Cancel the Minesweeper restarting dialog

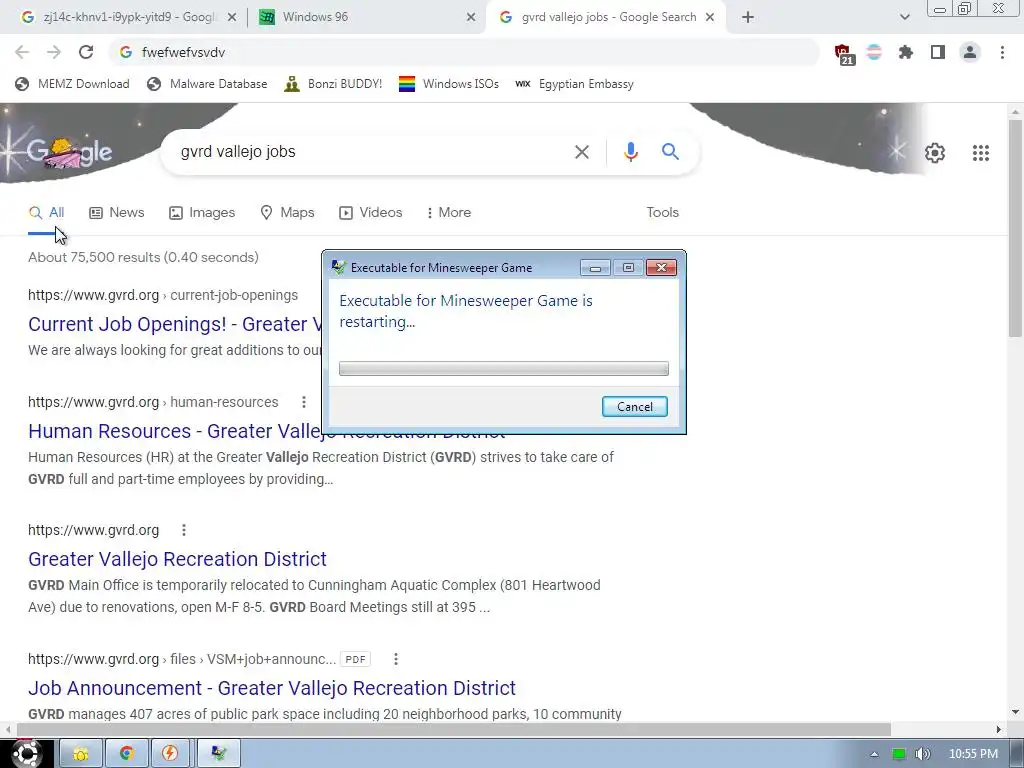click(x=634, y=406)
